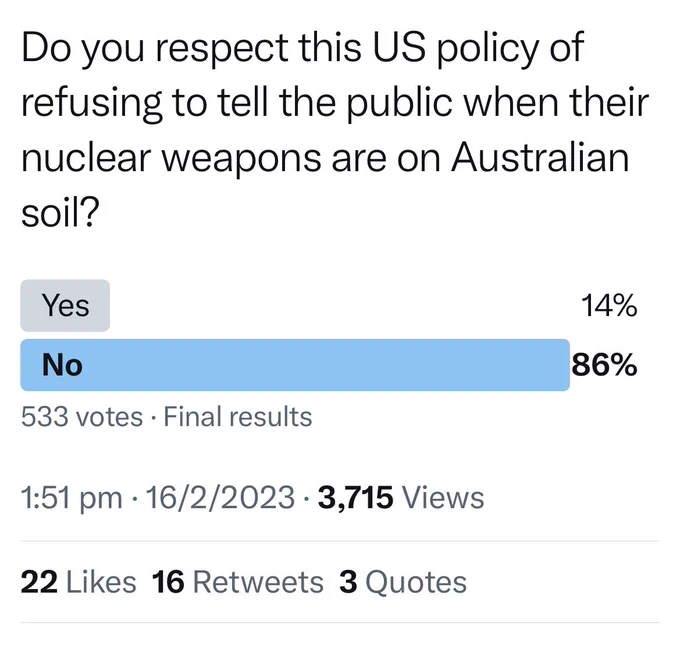Click the 533 votes label
Screen dimensions: 680x645
(82, 416)
